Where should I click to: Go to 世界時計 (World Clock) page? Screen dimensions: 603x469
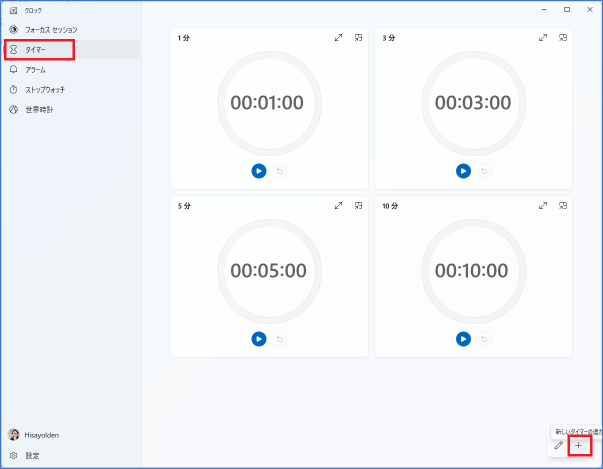39,109
